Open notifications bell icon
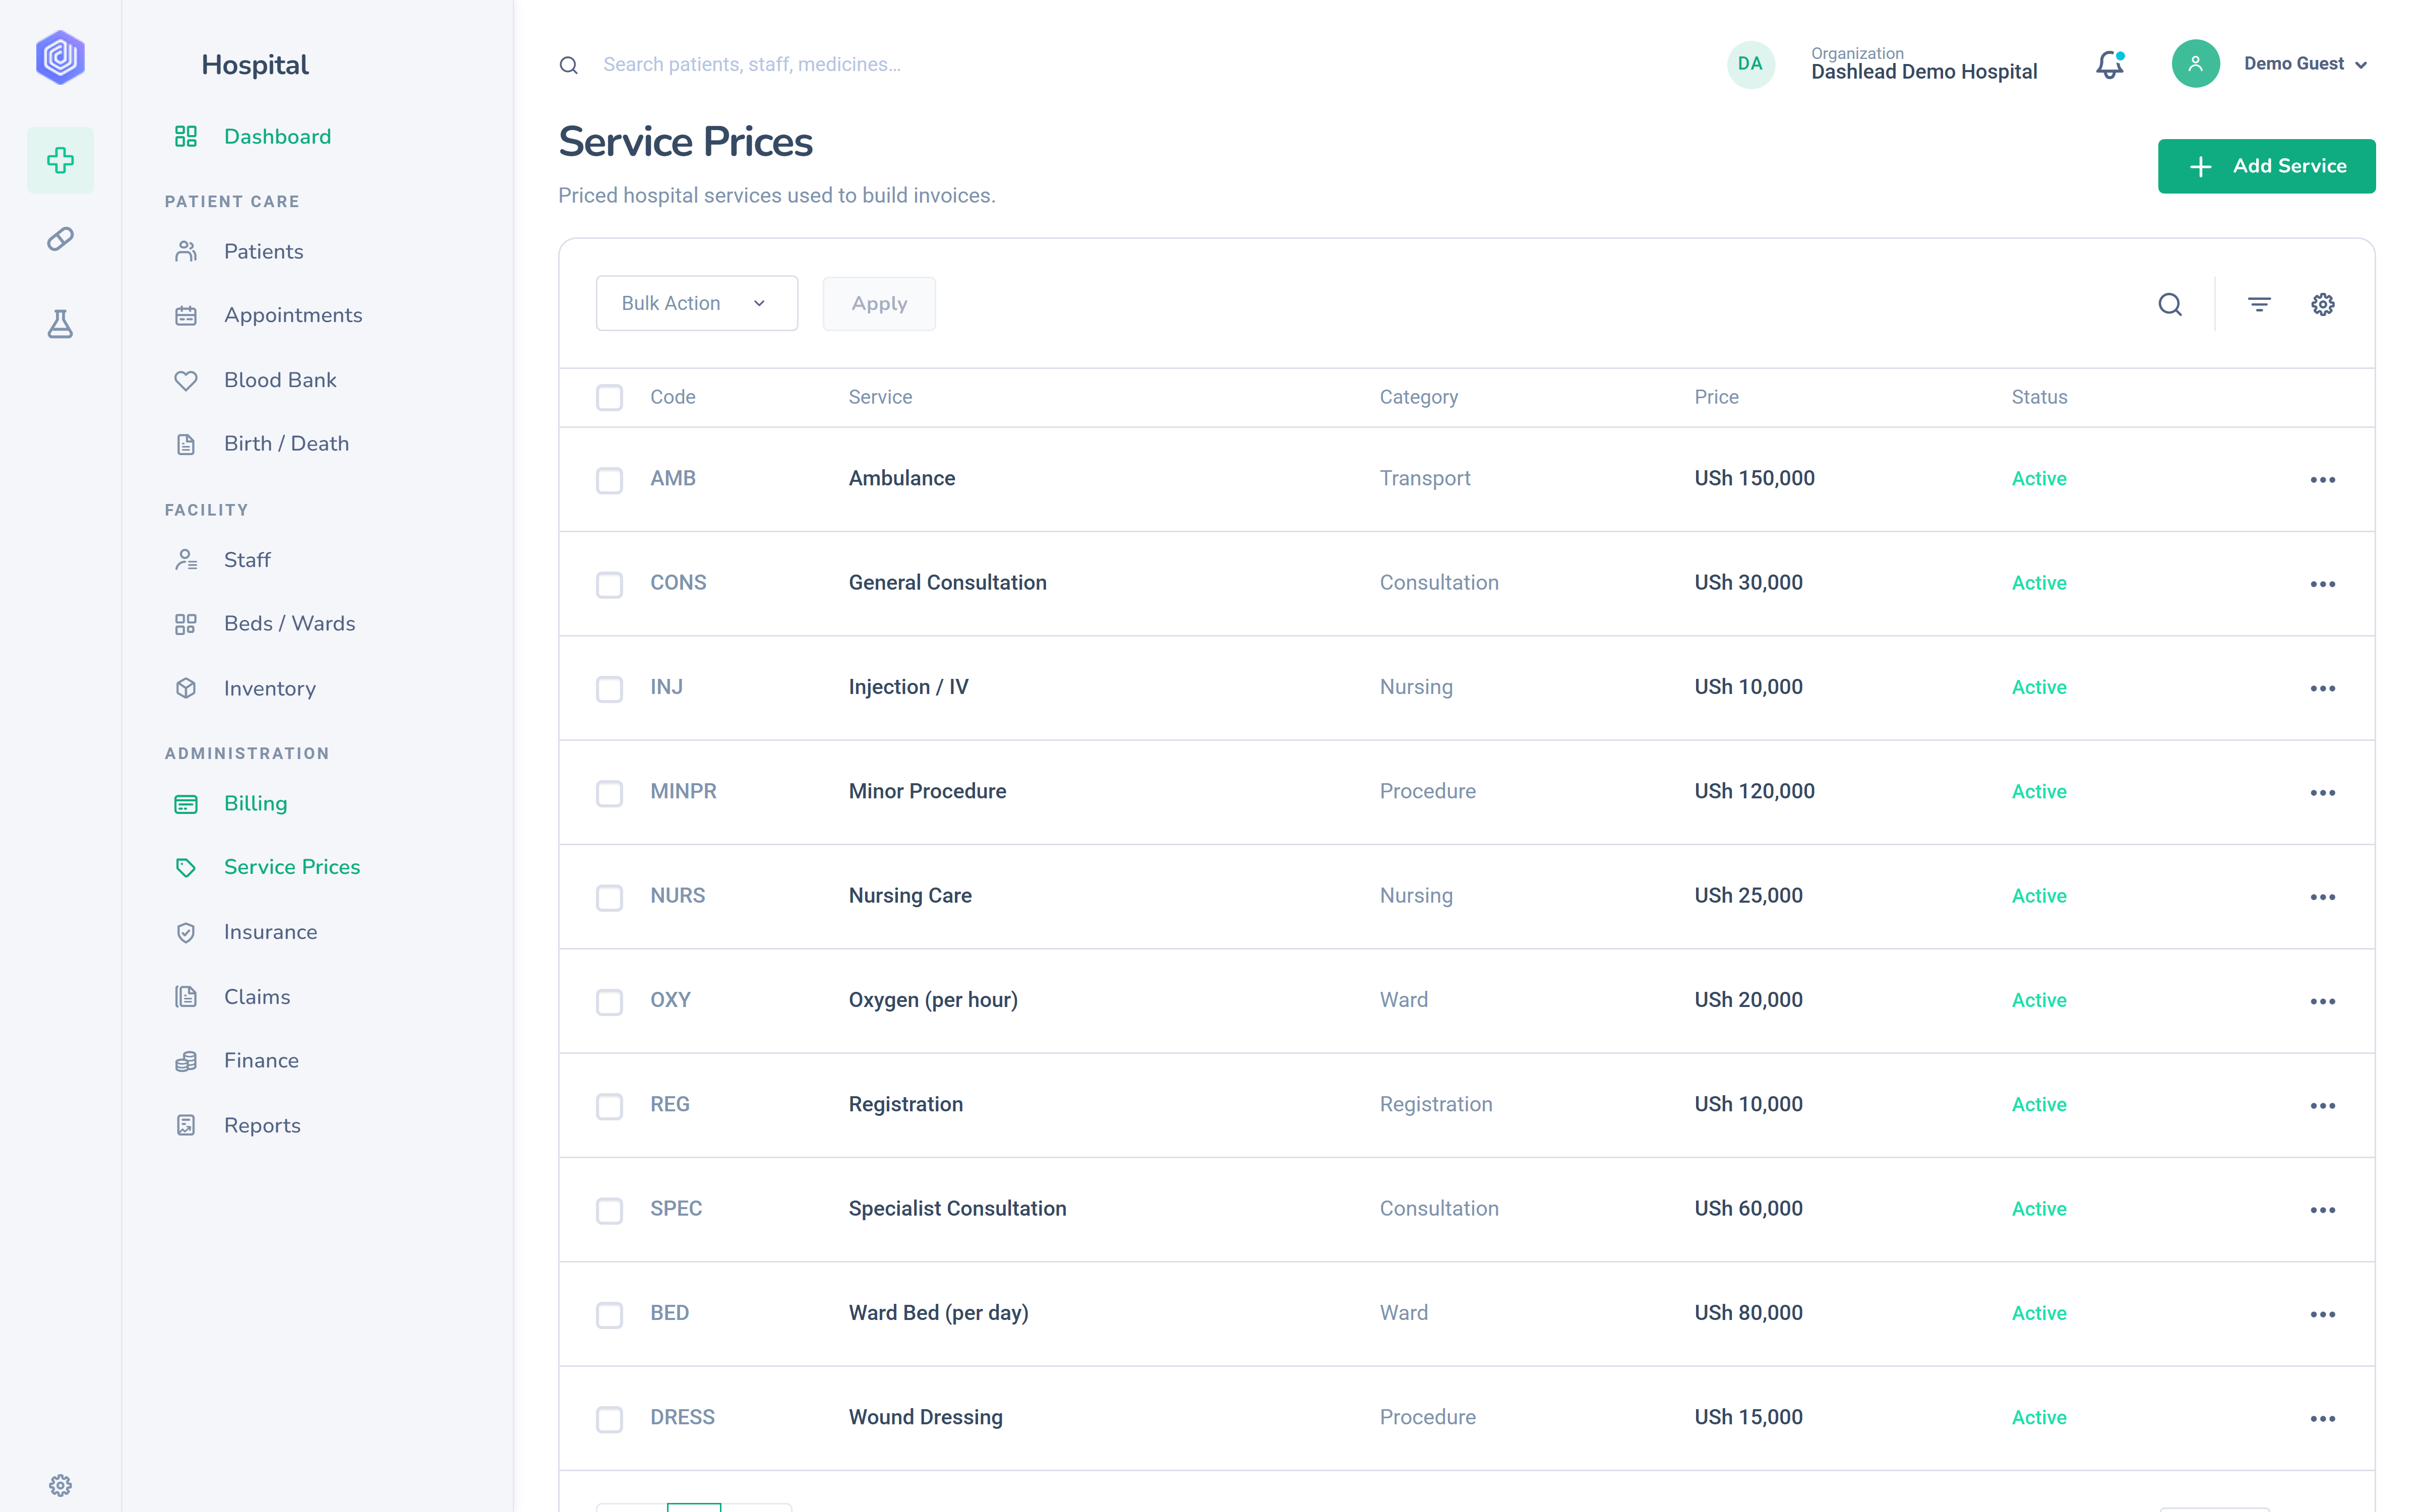 [x=2109, y=64]
